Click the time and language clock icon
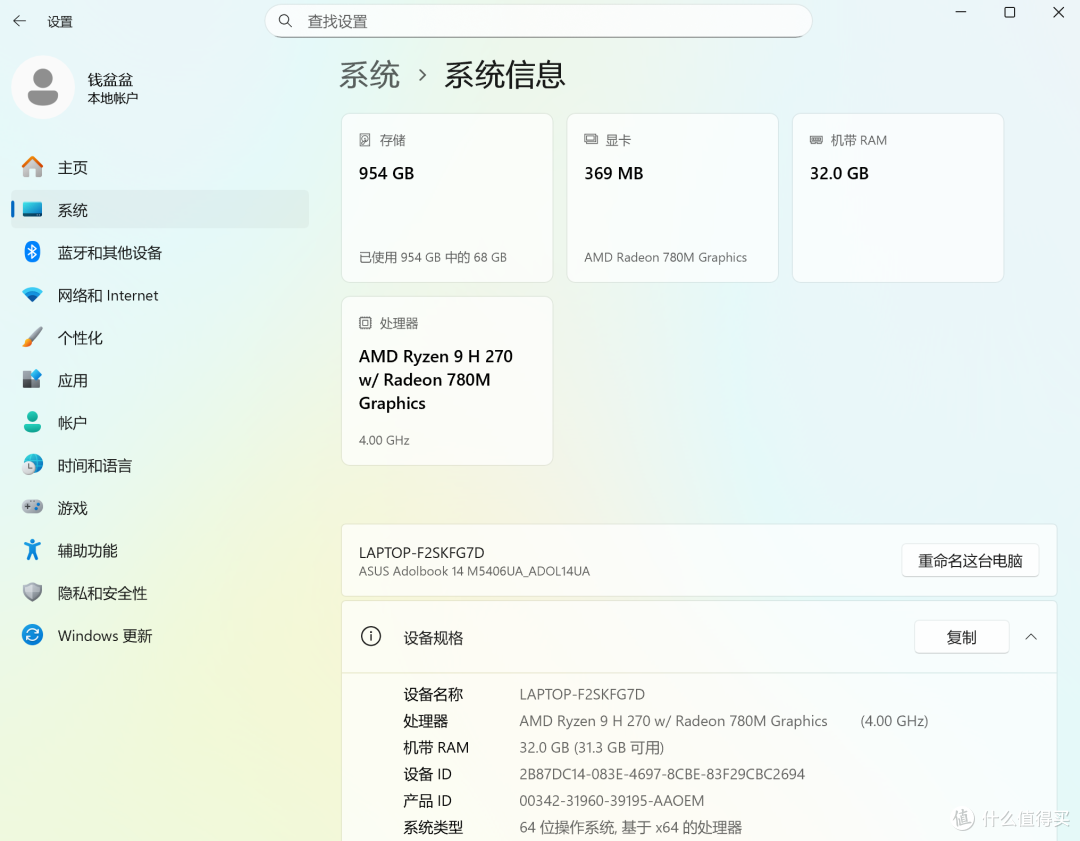Screen dimensions: 1080x841 tap(32, 465)
